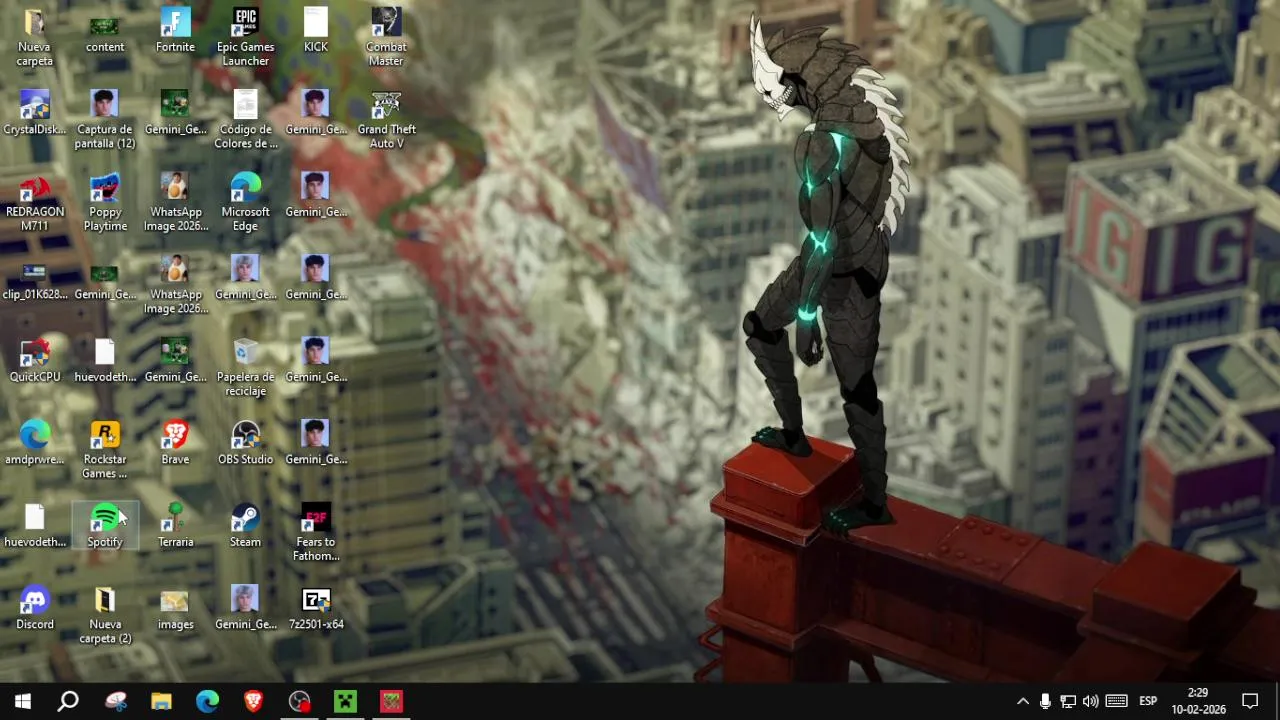Select the KICK file icon on desktop
The image size is (1280, 720).
point(316,30)
